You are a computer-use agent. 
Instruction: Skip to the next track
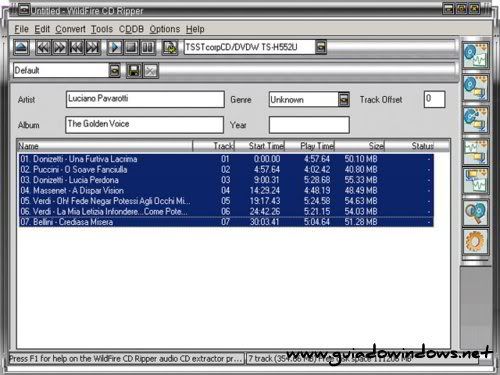93,47
